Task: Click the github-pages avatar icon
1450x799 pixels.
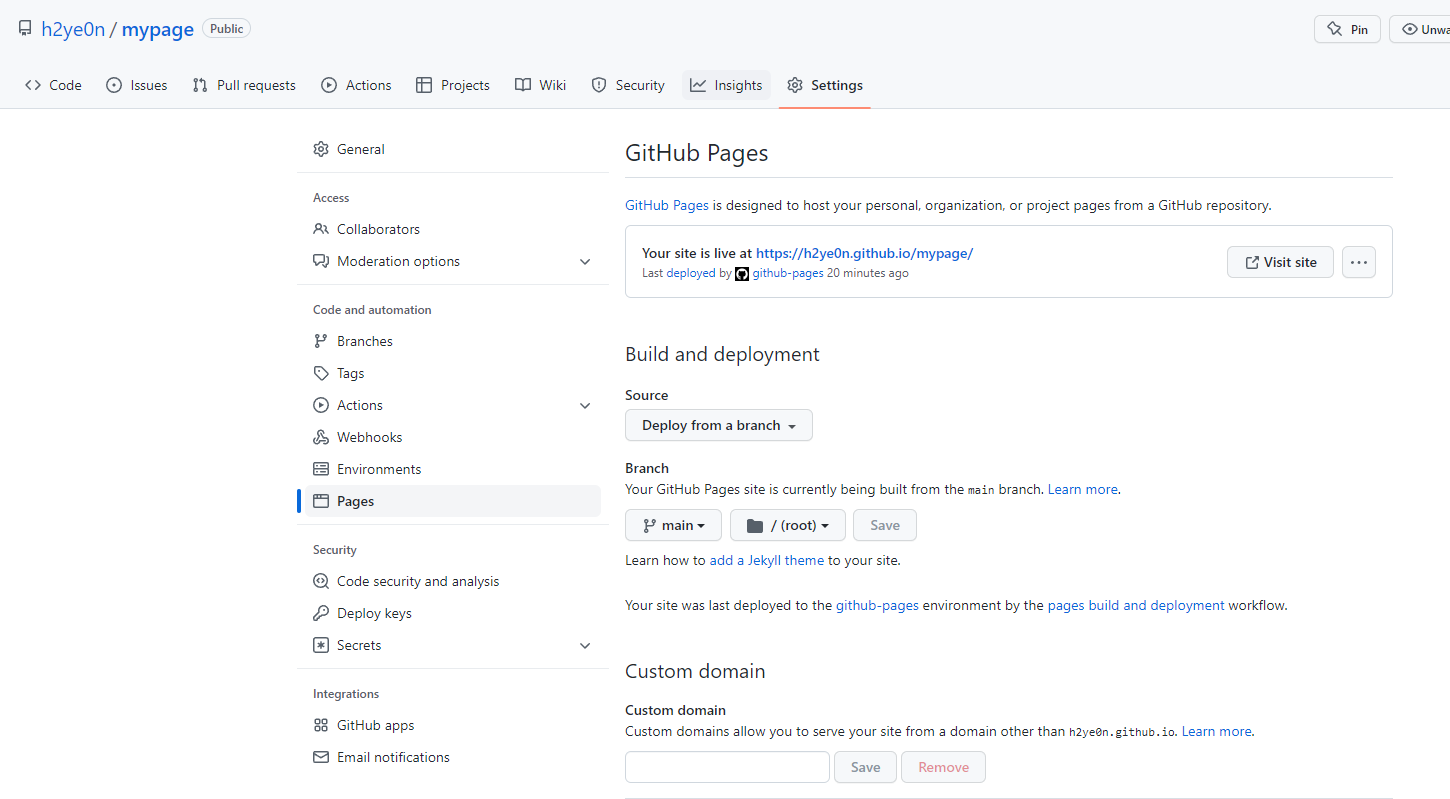Action: (x=742, y=273)
